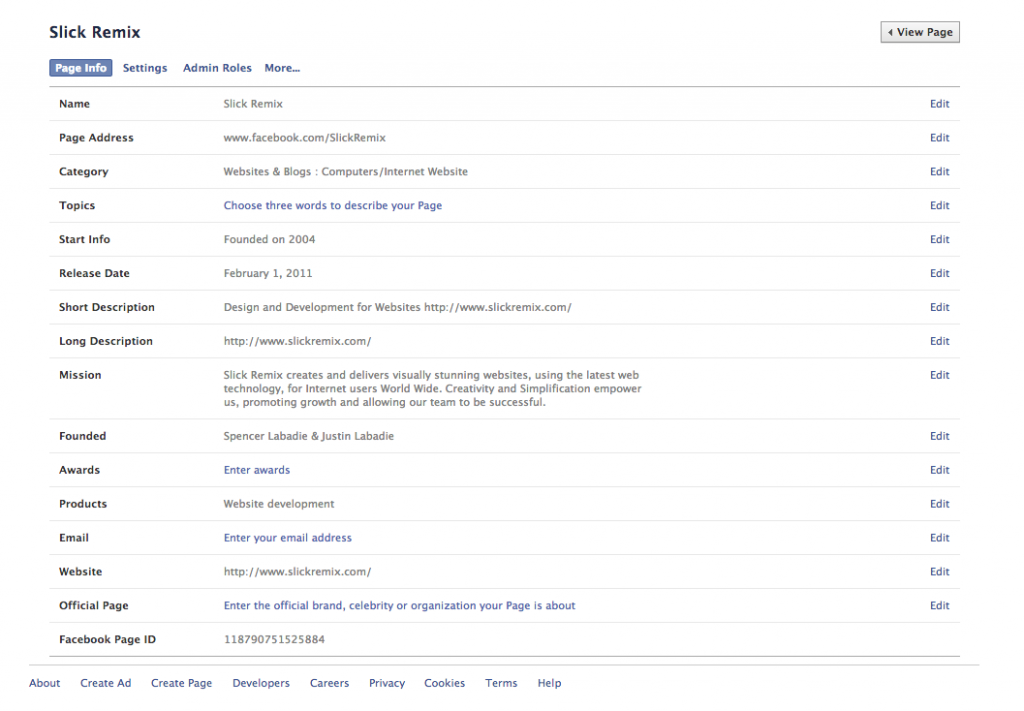
Task: Click the View Page button
Action: coord(920,32)
